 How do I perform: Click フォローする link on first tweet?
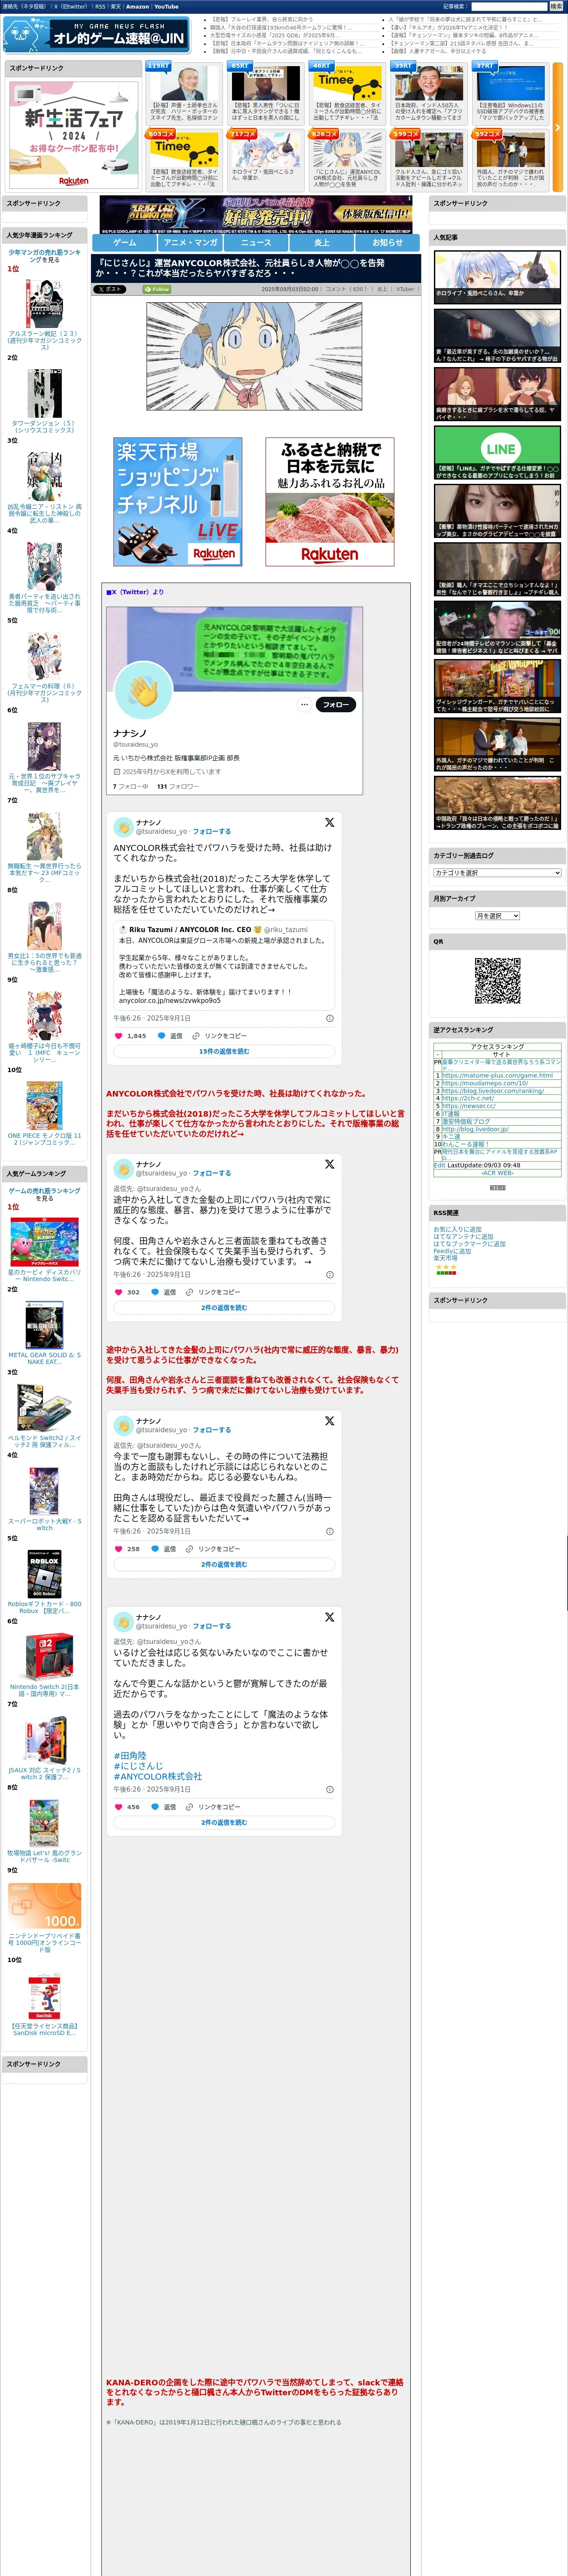coord(212,831)
